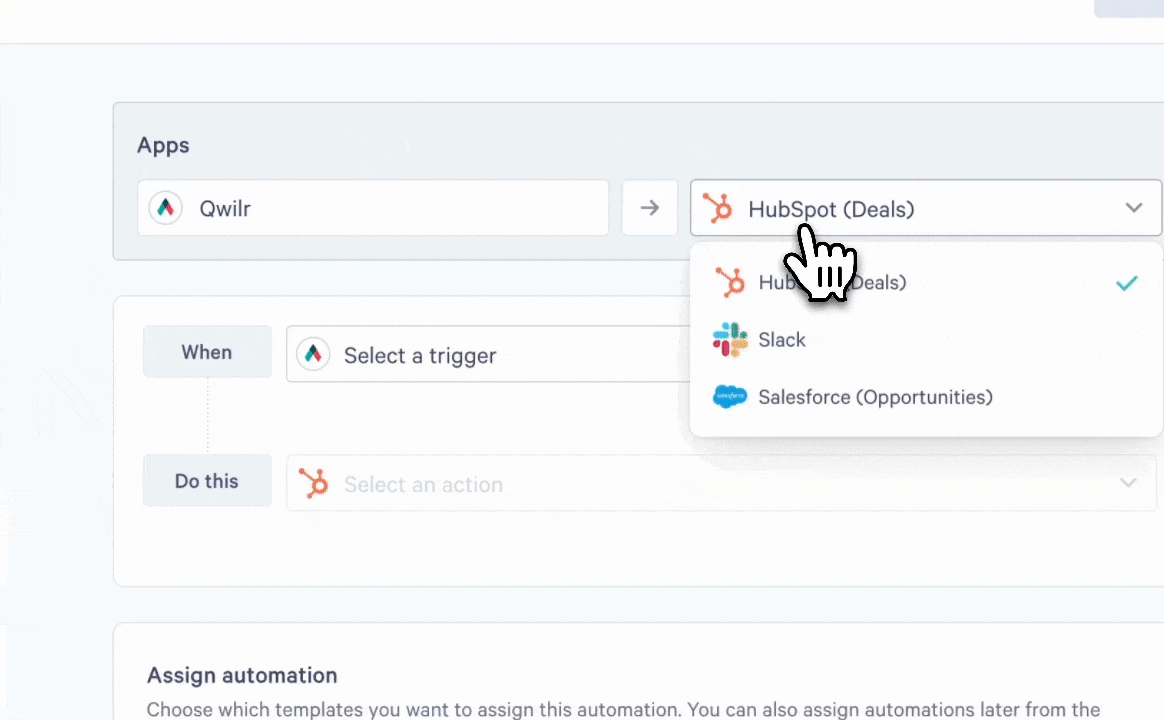Click the Qwilr logo in Apps field

coord(166,208)
